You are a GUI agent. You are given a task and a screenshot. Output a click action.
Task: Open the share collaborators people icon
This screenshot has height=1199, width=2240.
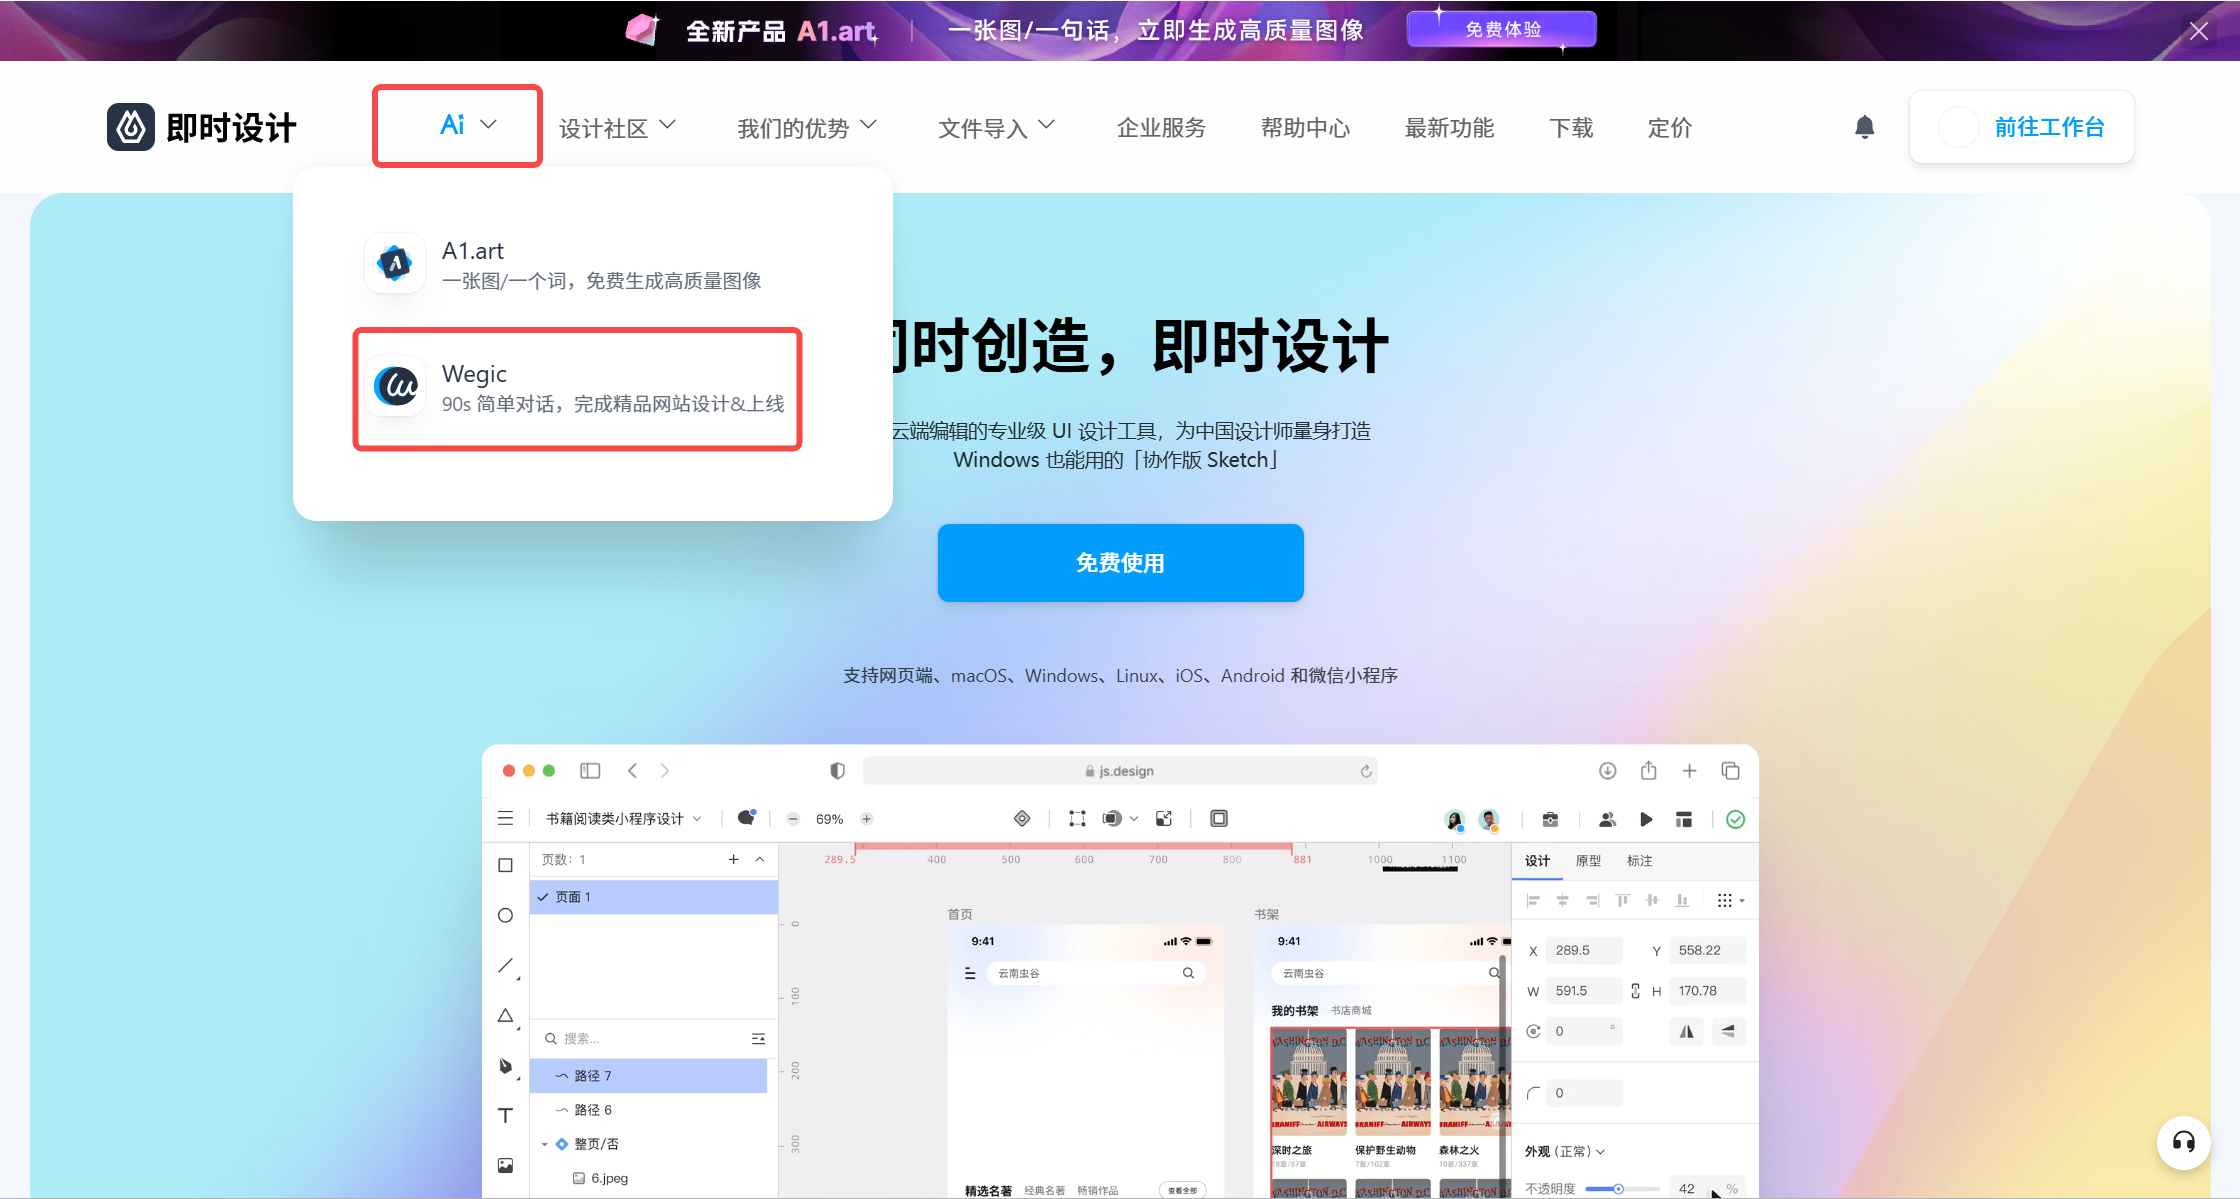click(x=1607, y=819)
